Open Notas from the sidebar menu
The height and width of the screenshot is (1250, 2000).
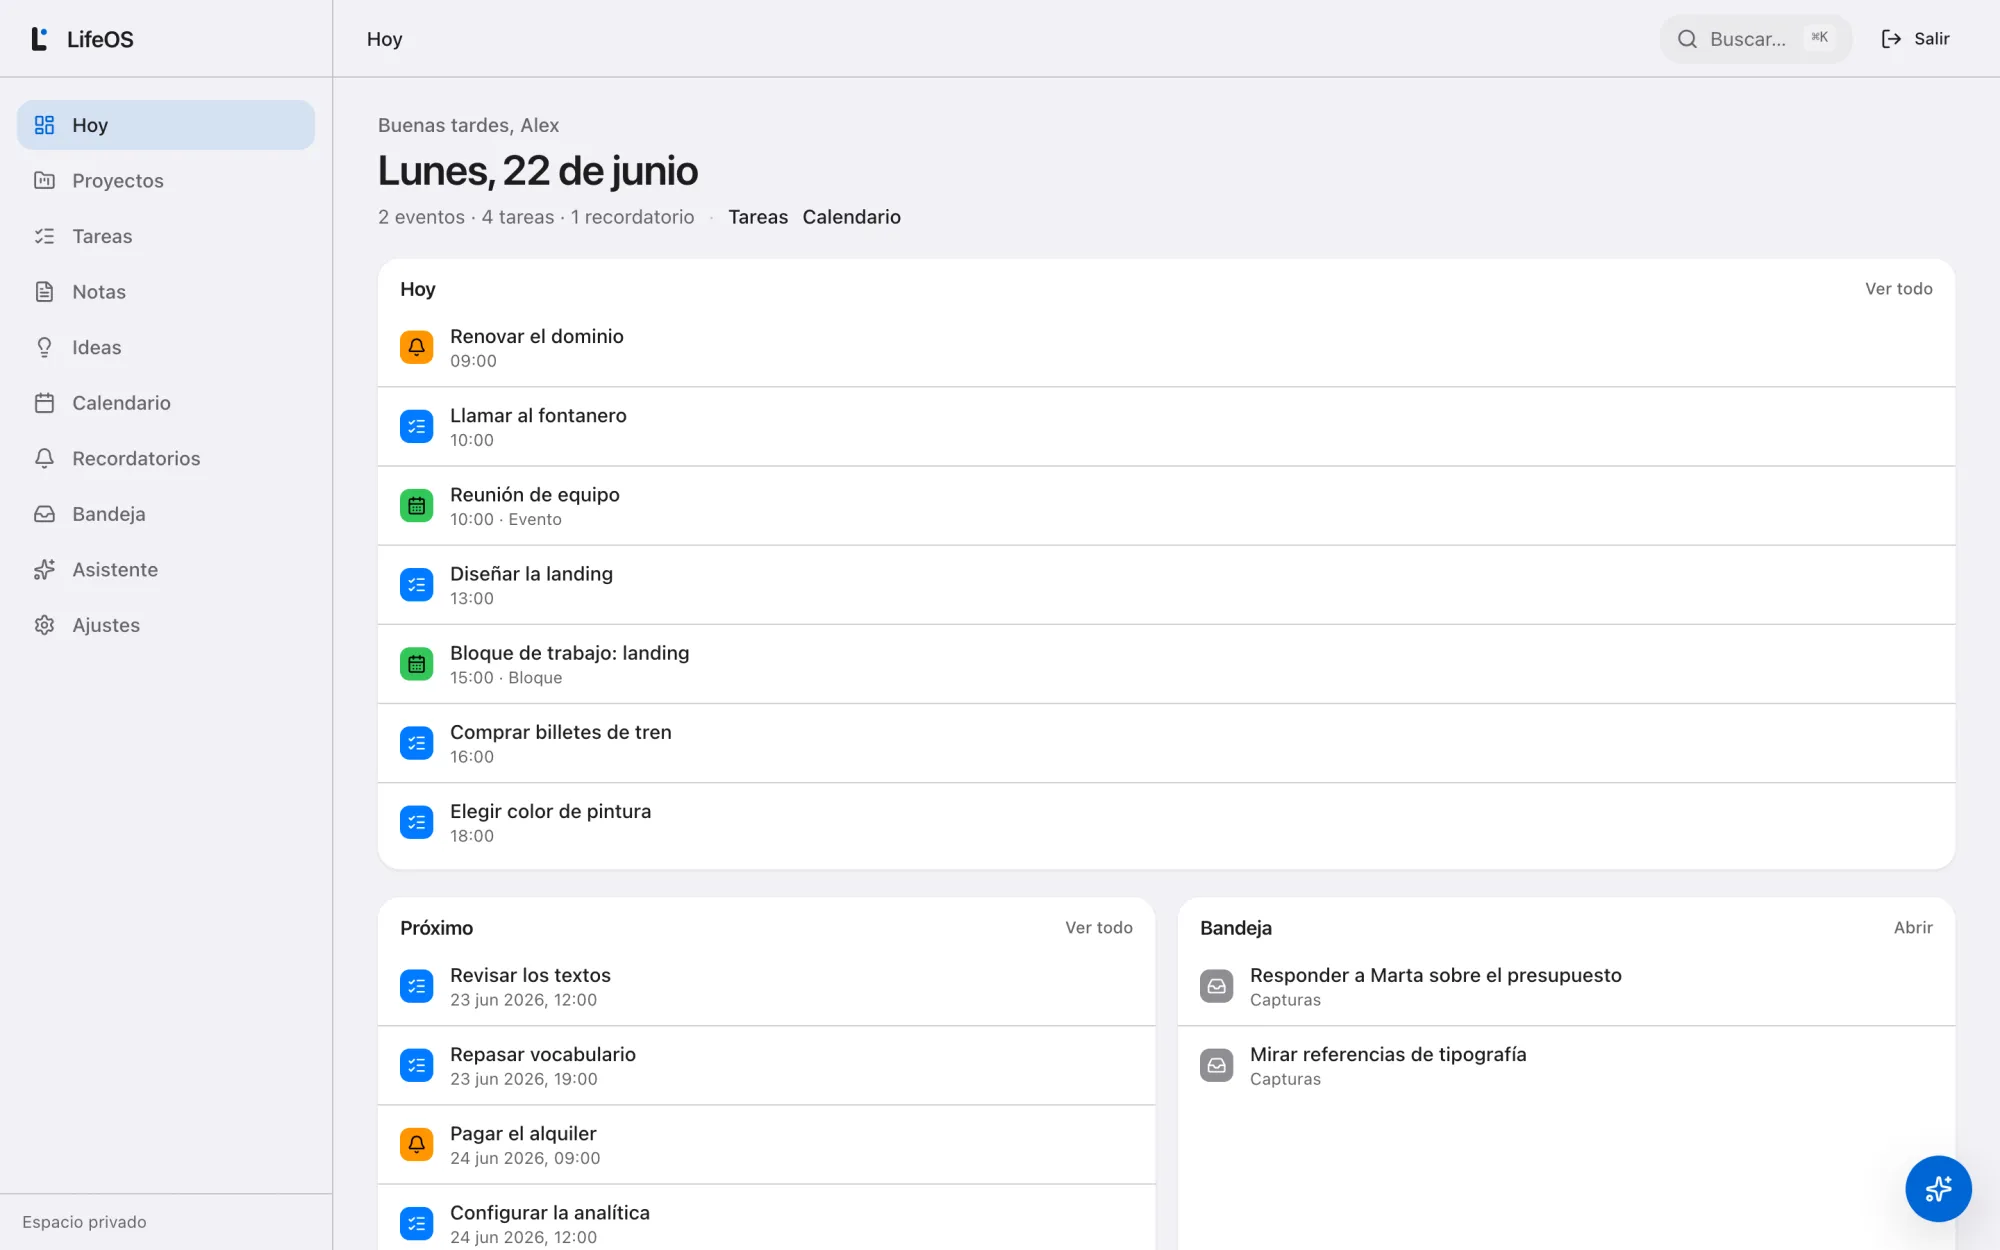pos(166,292)
